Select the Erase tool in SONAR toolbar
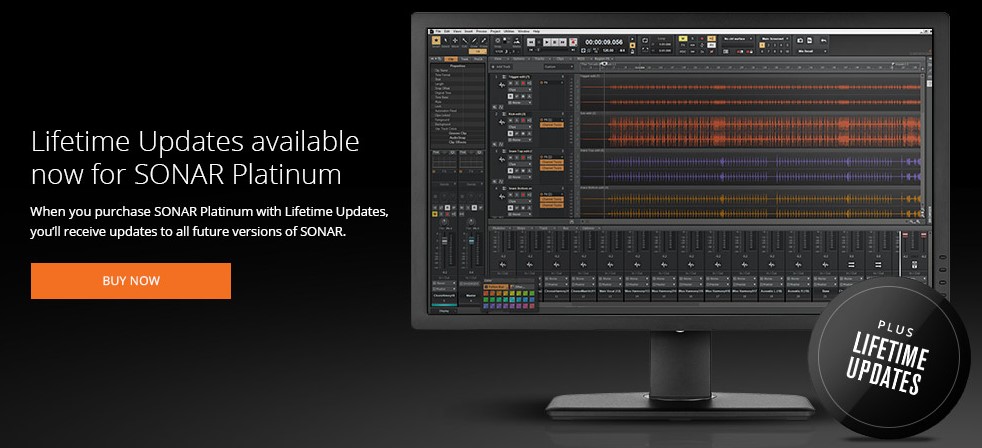 click(483, 41)
